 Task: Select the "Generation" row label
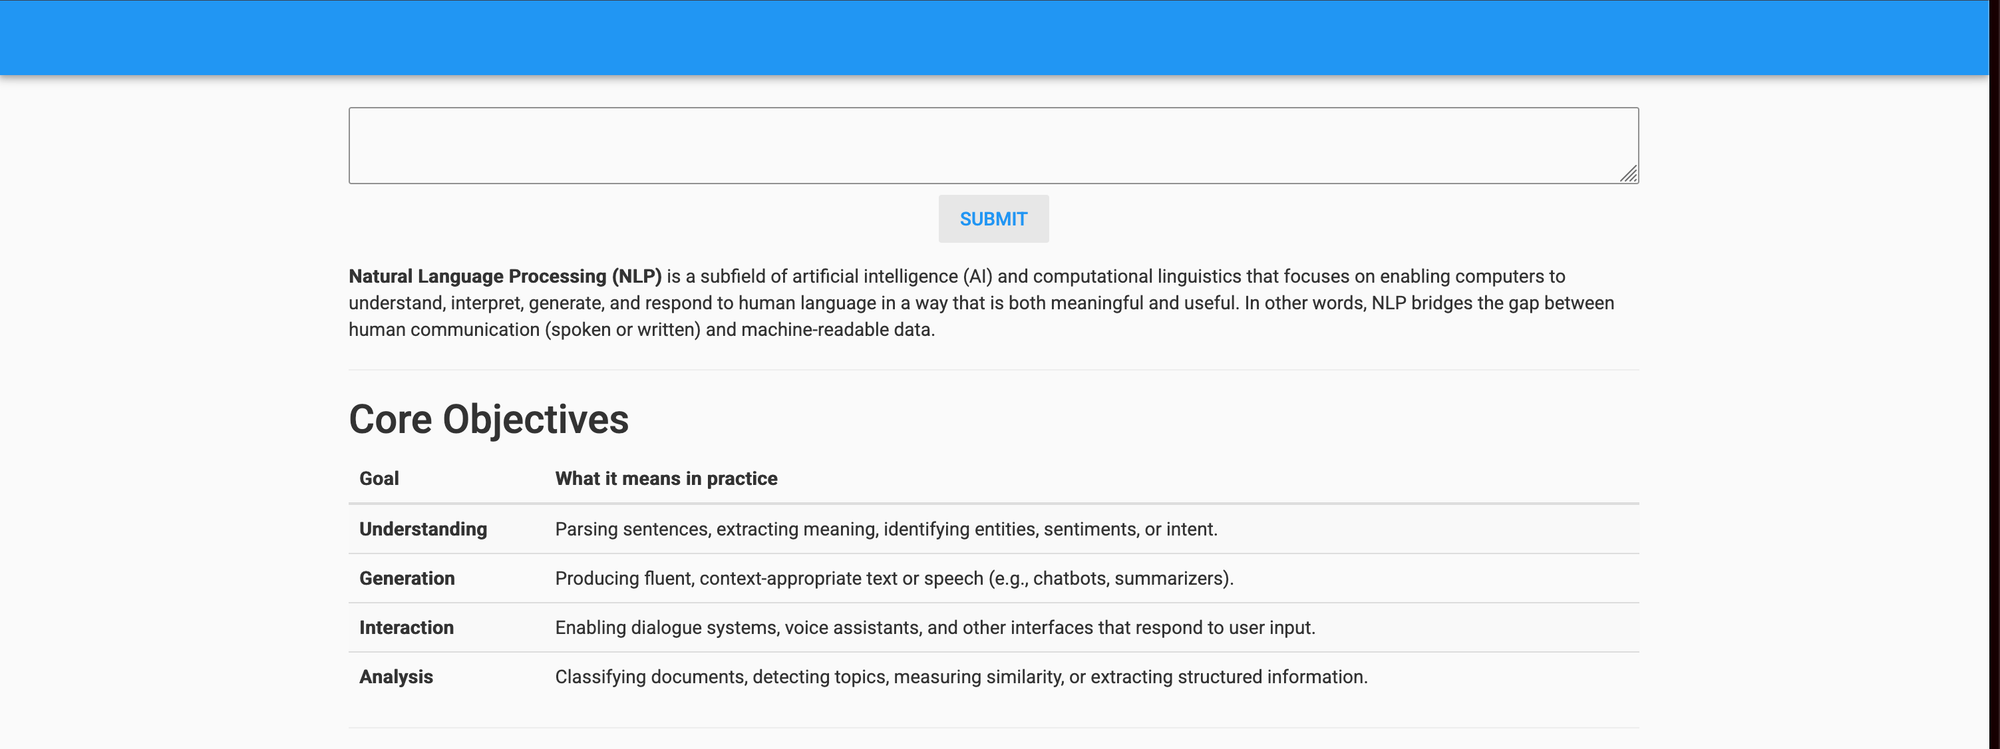coord(407,578)
